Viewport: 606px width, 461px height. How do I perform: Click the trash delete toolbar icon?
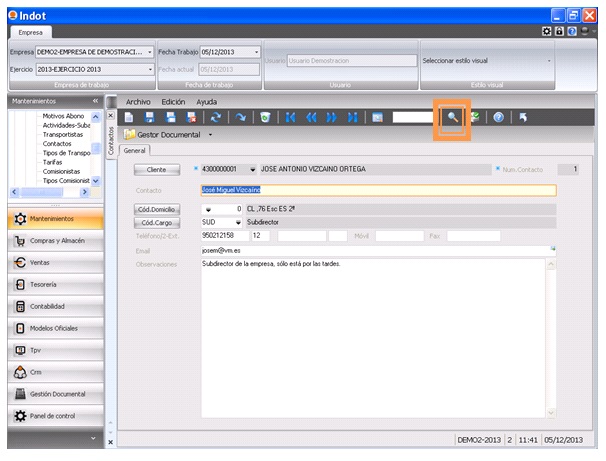point(264,118)
